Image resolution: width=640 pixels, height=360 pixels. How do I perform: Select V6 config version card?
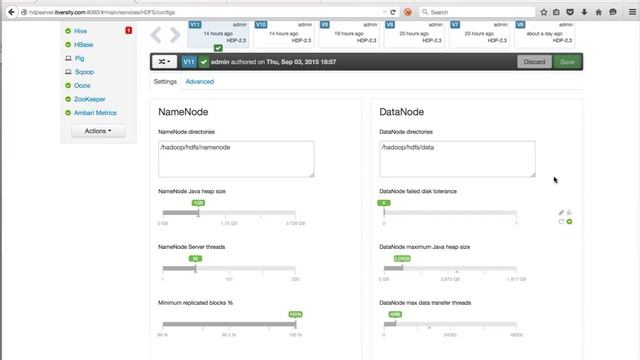tap(545, 33)
